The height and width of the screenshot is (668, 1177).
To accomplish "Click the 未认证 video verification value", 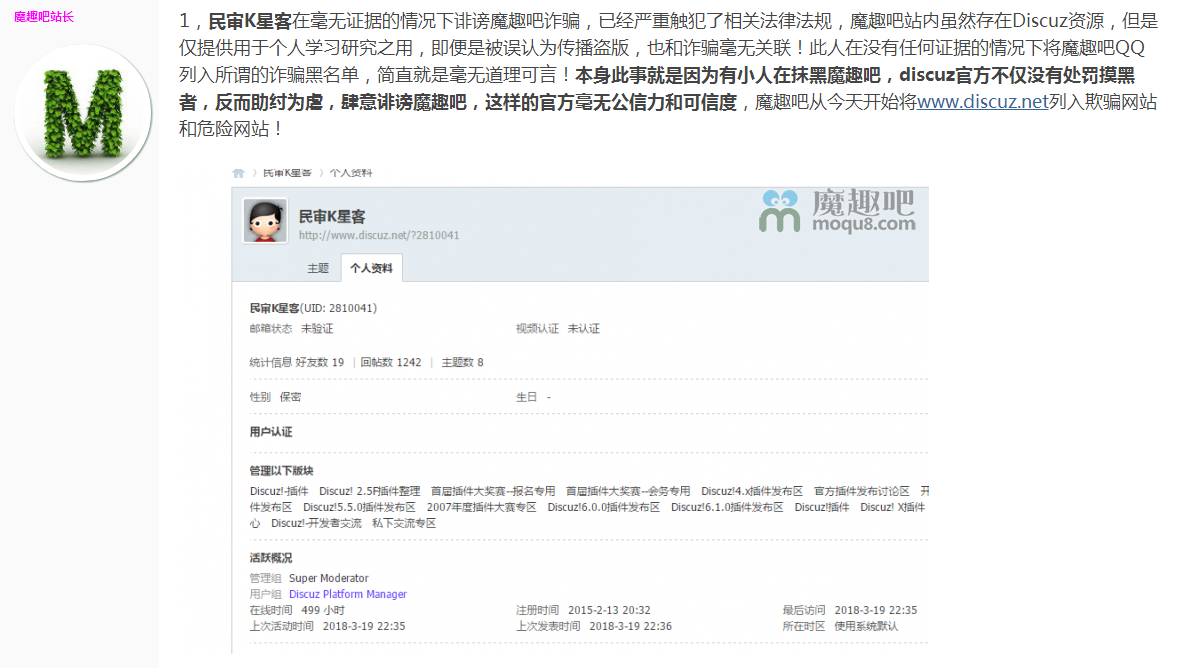I will [x=584, y=329].
